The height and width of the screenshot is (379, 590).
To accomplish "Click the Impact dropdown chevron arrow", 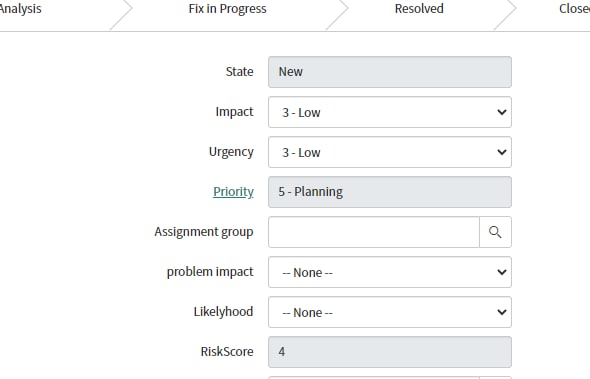I will 502,112.
